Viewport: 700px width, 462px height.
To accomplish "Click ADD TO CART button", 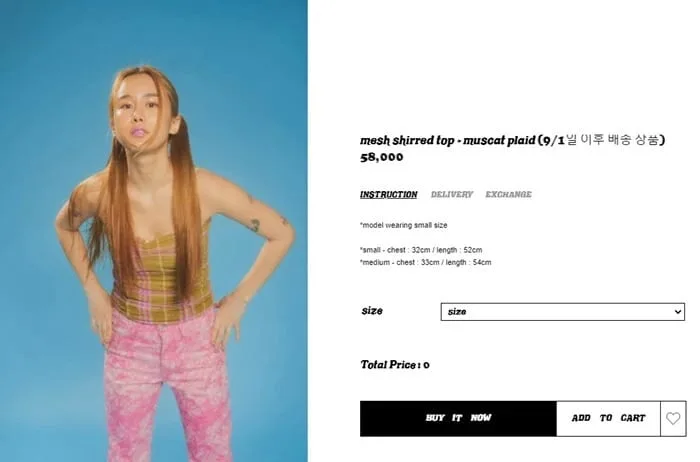I will 608,418.
